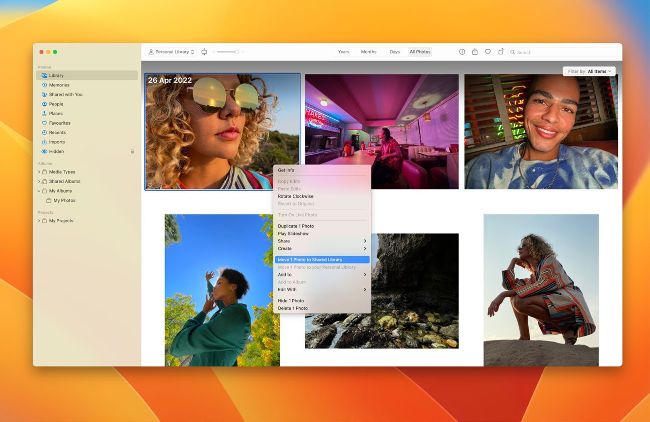Adjust the thumbnail zoom slider
Screen dimensions: 650x422
click(x=227, y=51)
